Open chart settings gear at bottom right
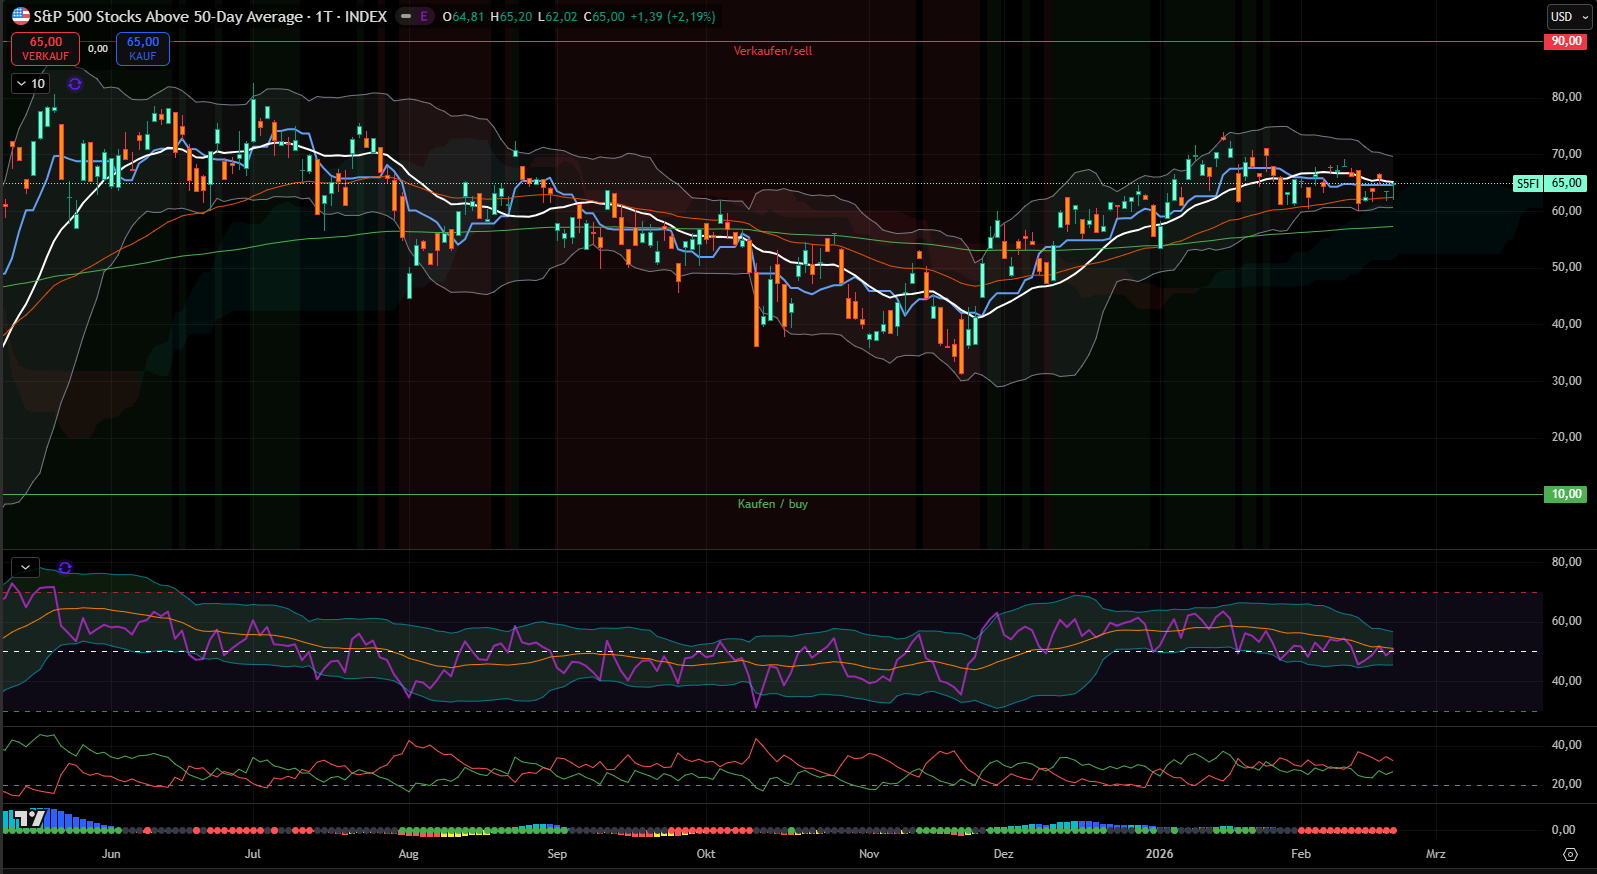1597x874 pixels. pyautogui.click(x=1570, y=854)
